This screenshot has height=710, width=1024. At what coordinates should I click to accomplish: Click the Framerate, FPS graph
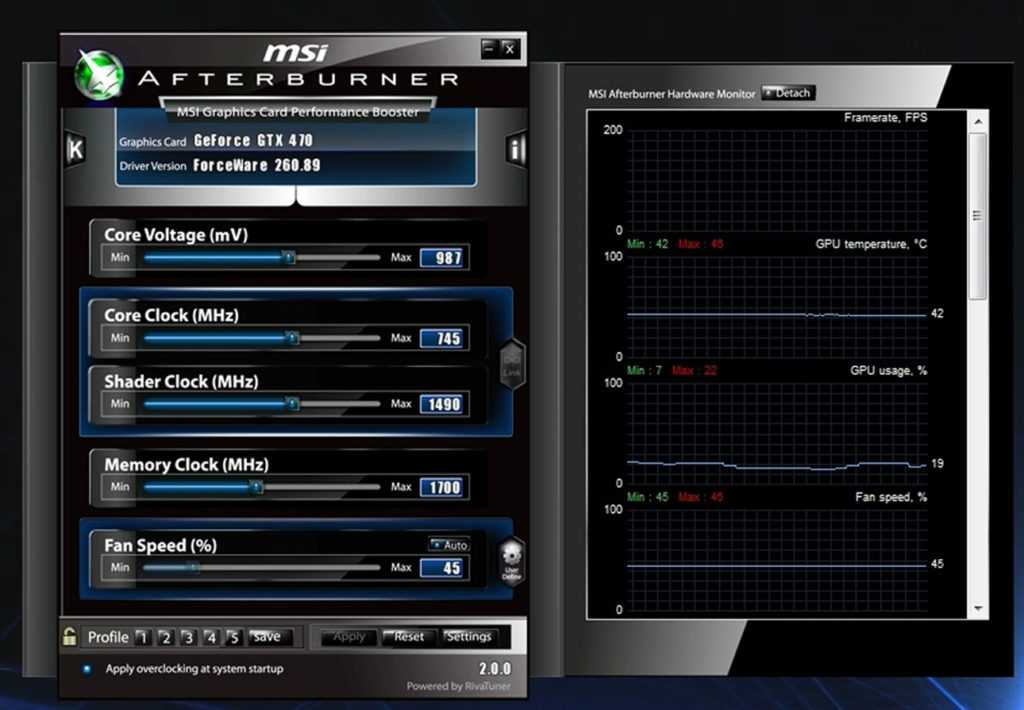coord(777,180)
